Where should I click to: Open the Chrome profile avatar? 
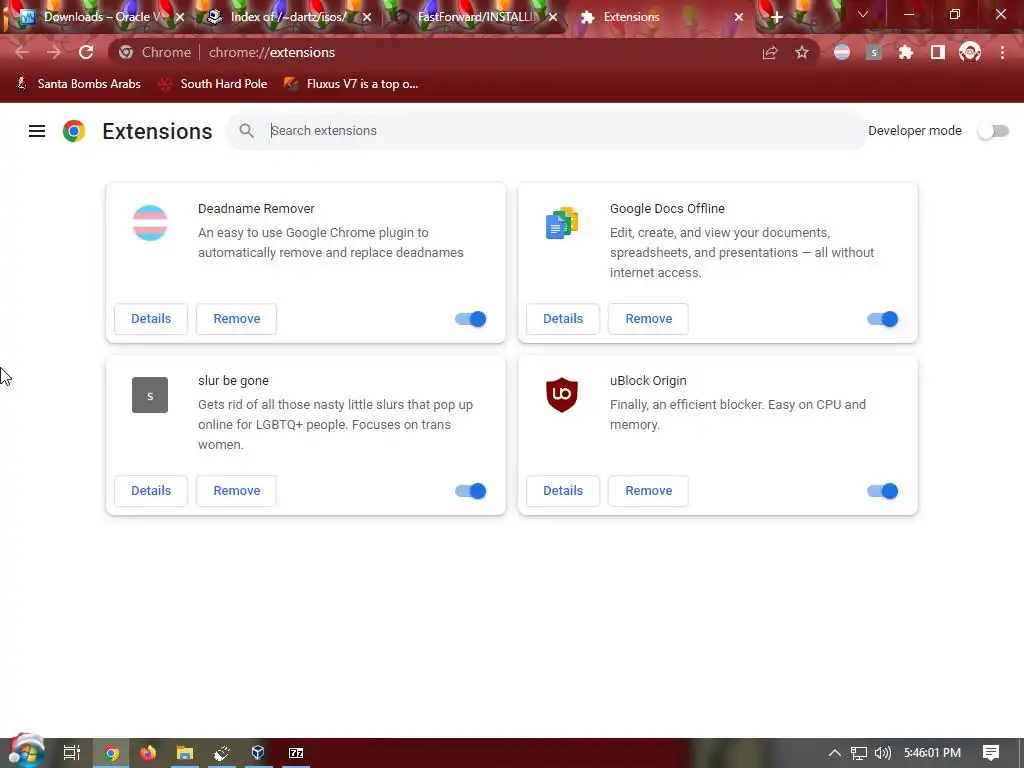pos(970,52)
